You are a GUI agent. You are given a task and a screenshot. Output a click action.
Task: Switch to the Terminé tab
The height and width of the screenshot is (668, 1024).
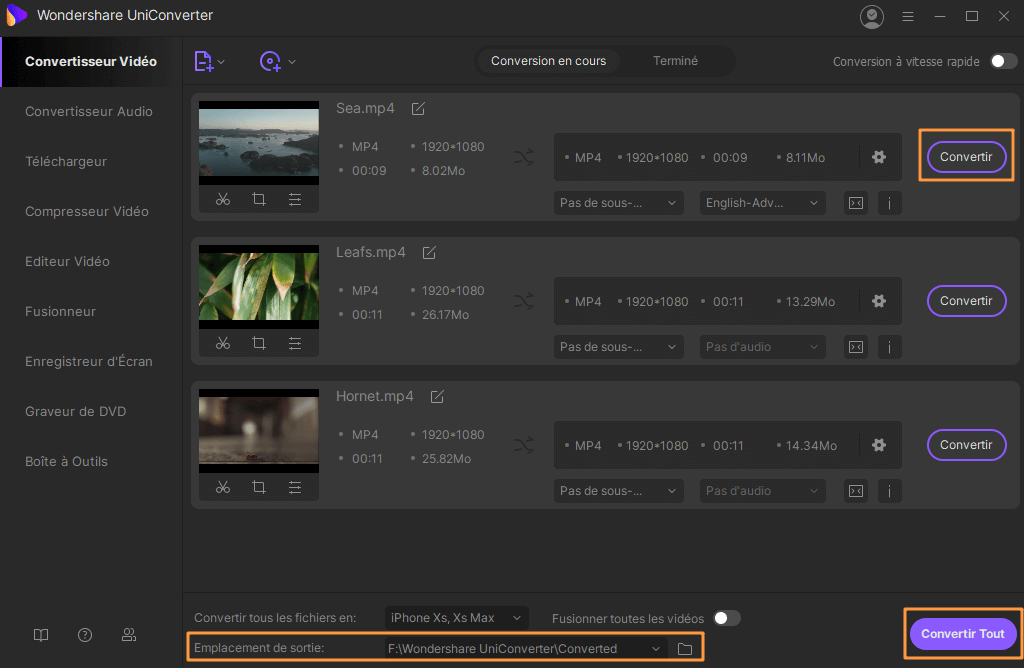(x=676, y=61)
